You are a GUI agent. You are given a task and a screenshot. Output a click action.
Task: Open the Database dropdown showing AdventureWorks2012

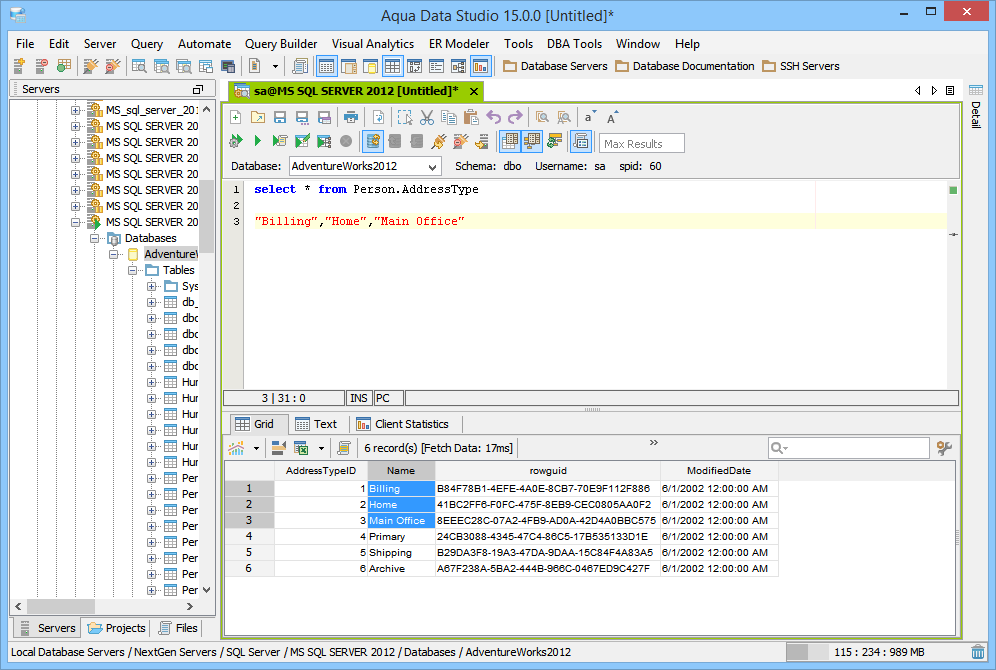coord(365,166)
